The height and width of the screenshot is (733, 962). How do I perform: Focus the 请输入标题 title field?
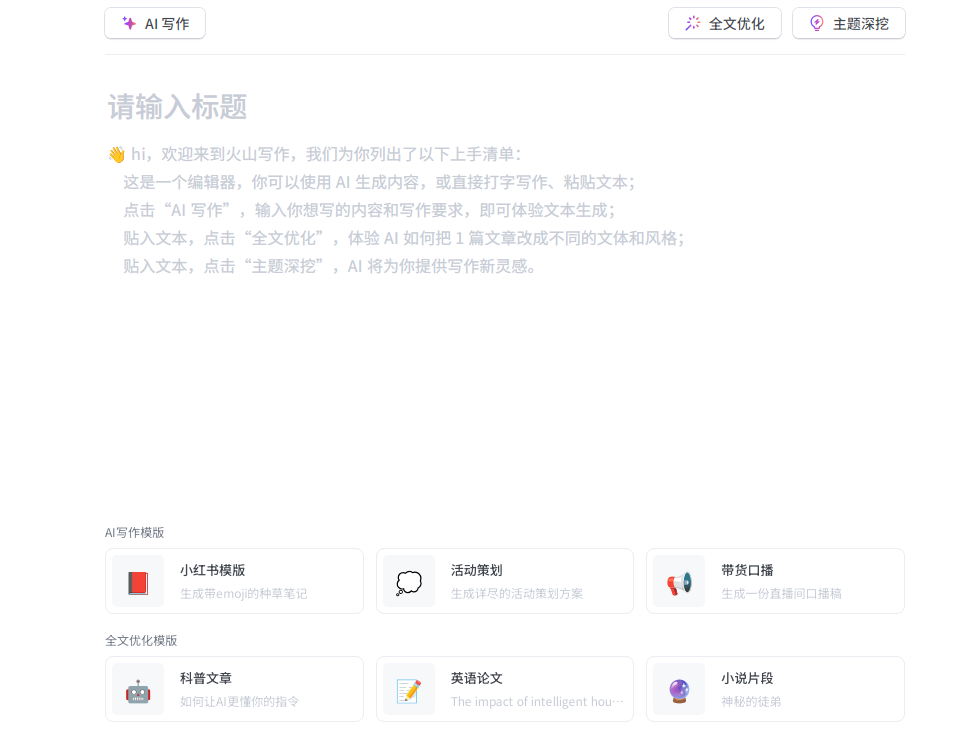tap(178, 107)
